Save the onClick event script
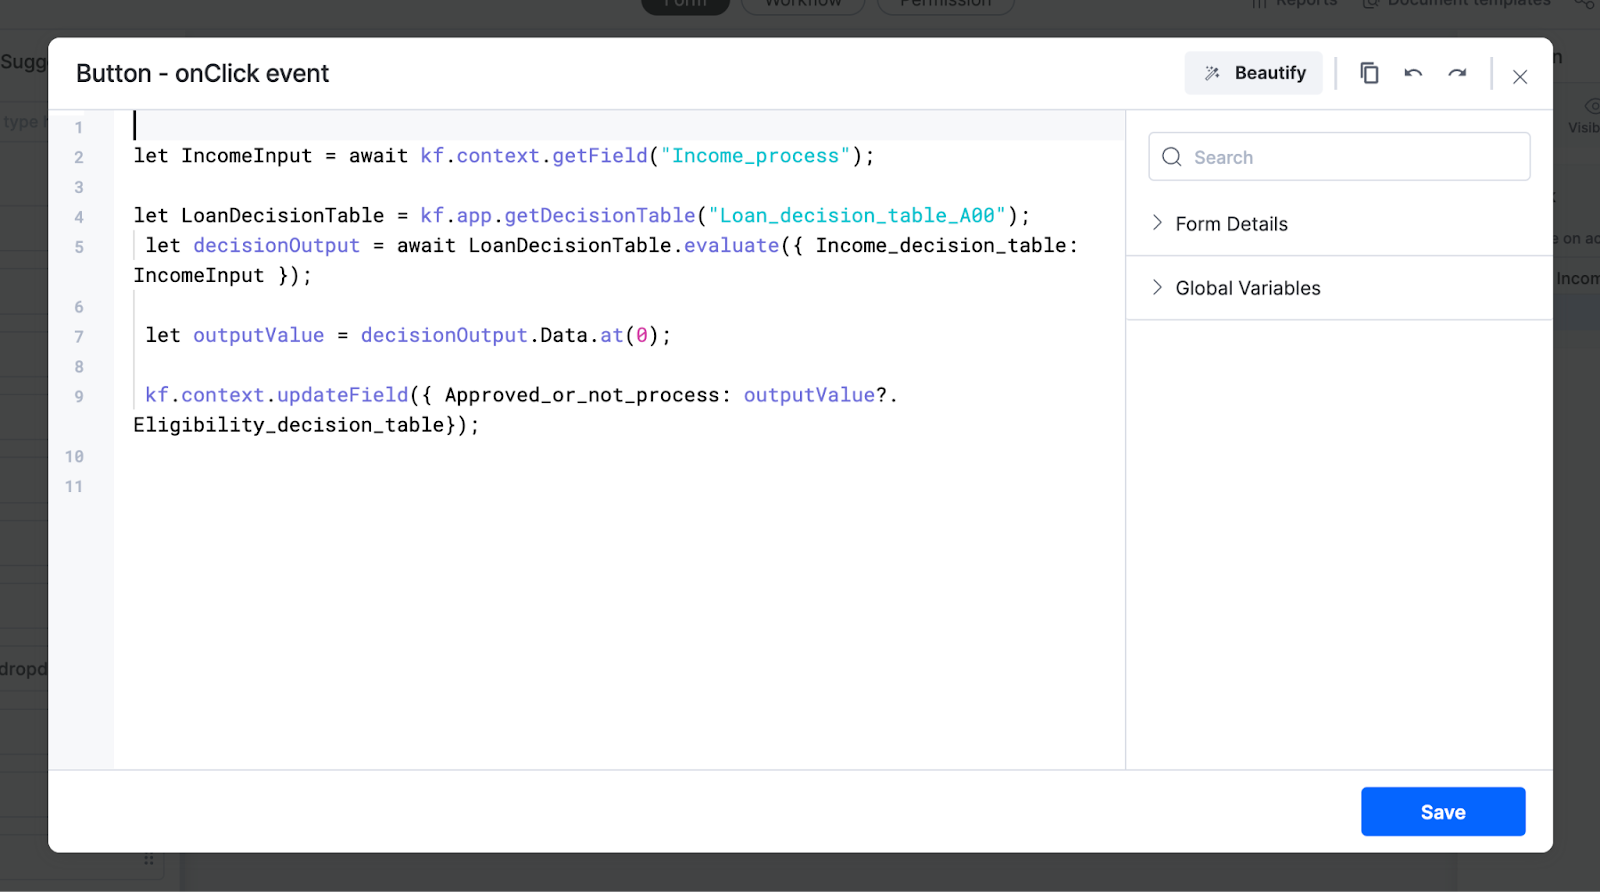The image size is (1600, 892). point(1443,812)
